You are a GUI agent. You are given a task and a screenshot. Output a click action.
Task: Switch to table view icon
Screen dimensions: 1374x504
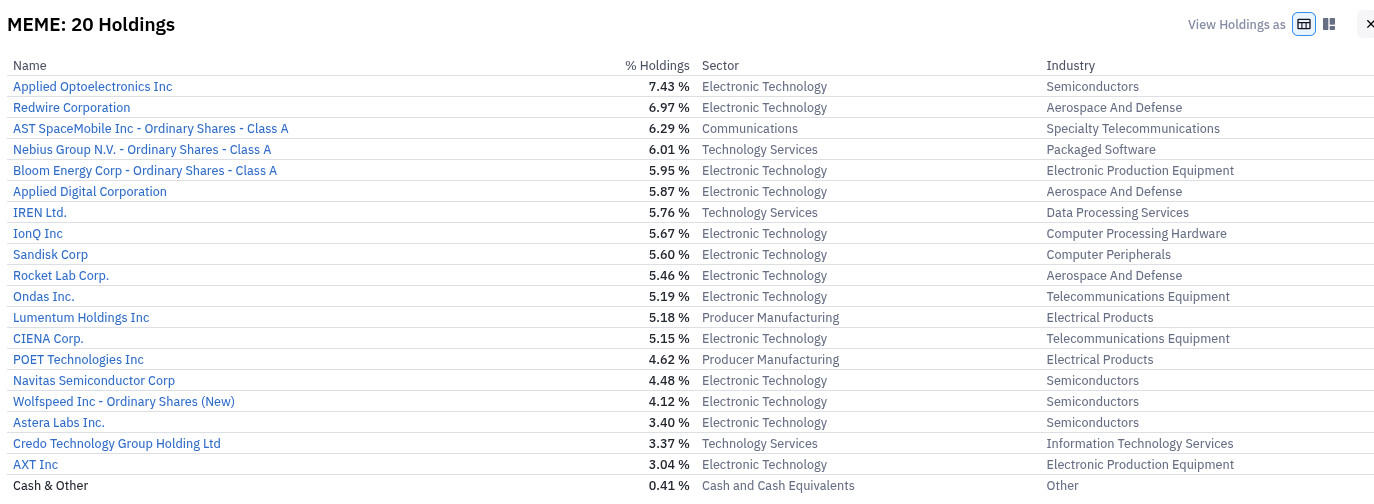(x=1304, y=24)
